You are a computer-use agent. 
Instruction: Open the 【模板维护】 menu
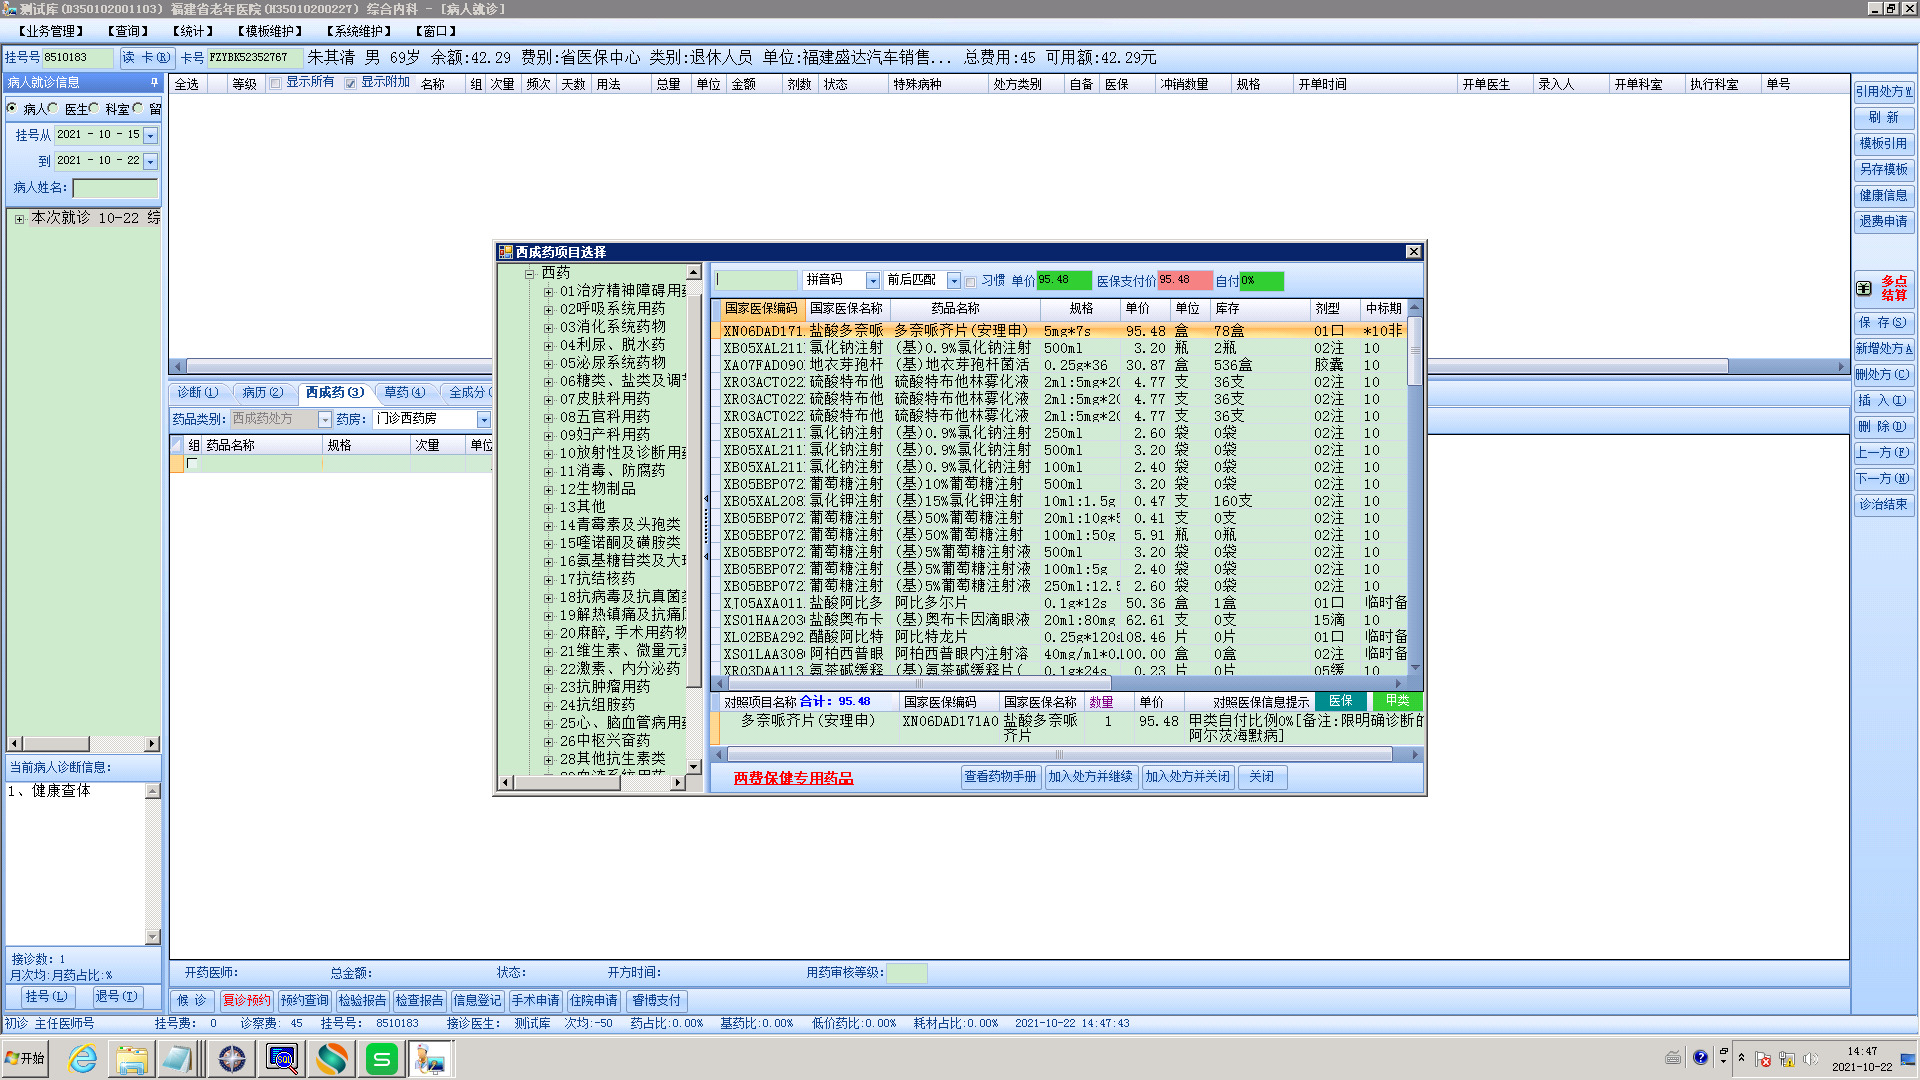pyautogui.click(x=269, y=31)
